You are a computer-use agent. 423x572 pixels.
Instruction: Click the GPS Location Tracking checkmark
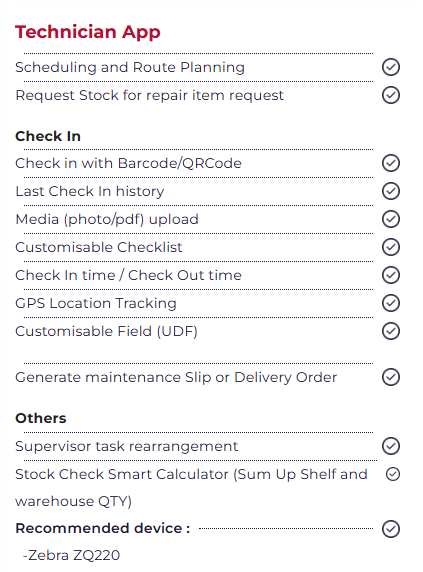coord(391,303)
